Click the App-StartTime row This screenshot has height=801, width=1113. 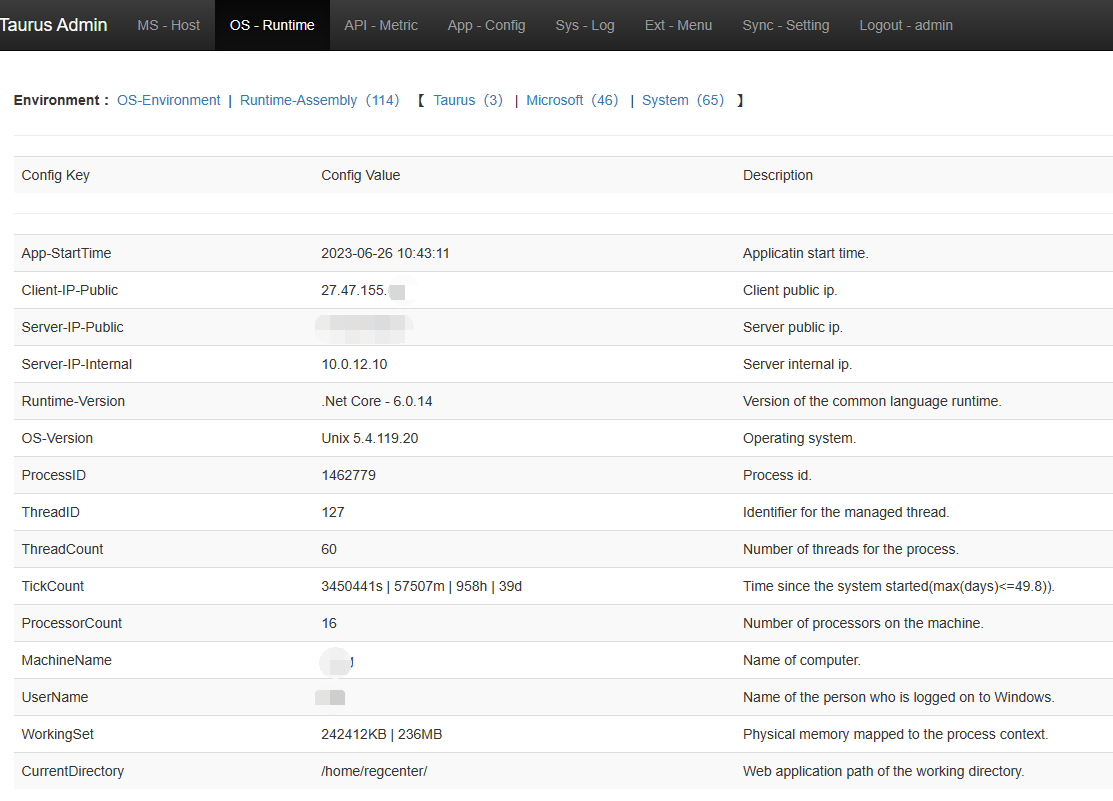[x=65, y=253]
